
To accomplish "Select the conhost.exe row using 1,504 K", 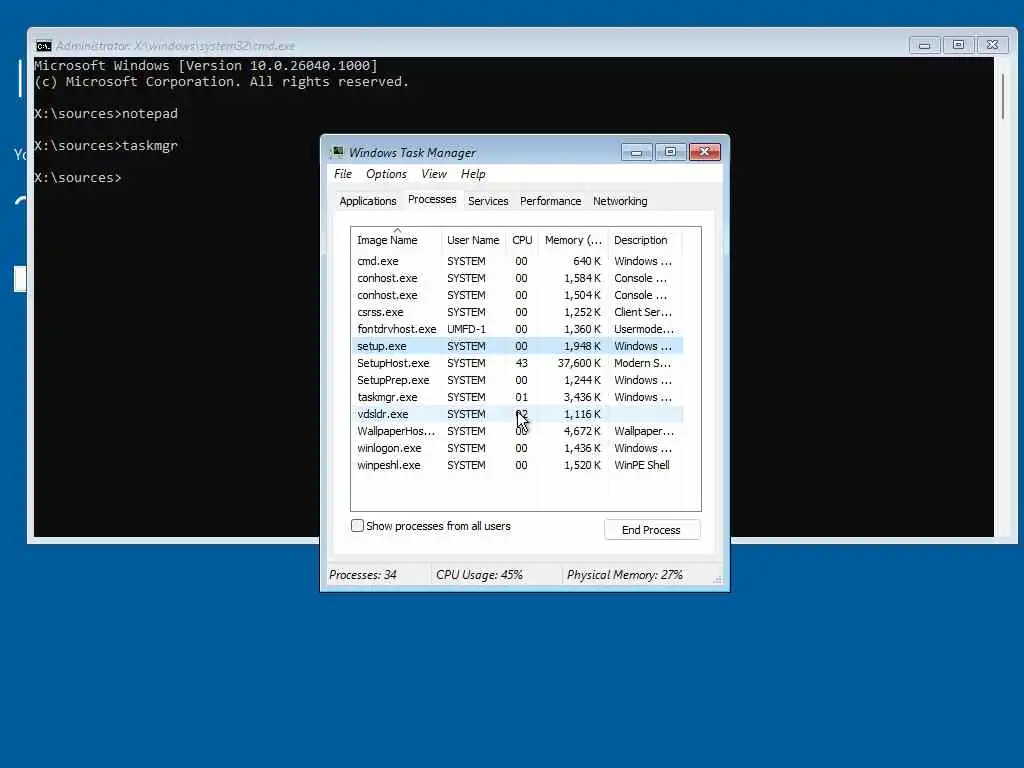I will point(517,295).
